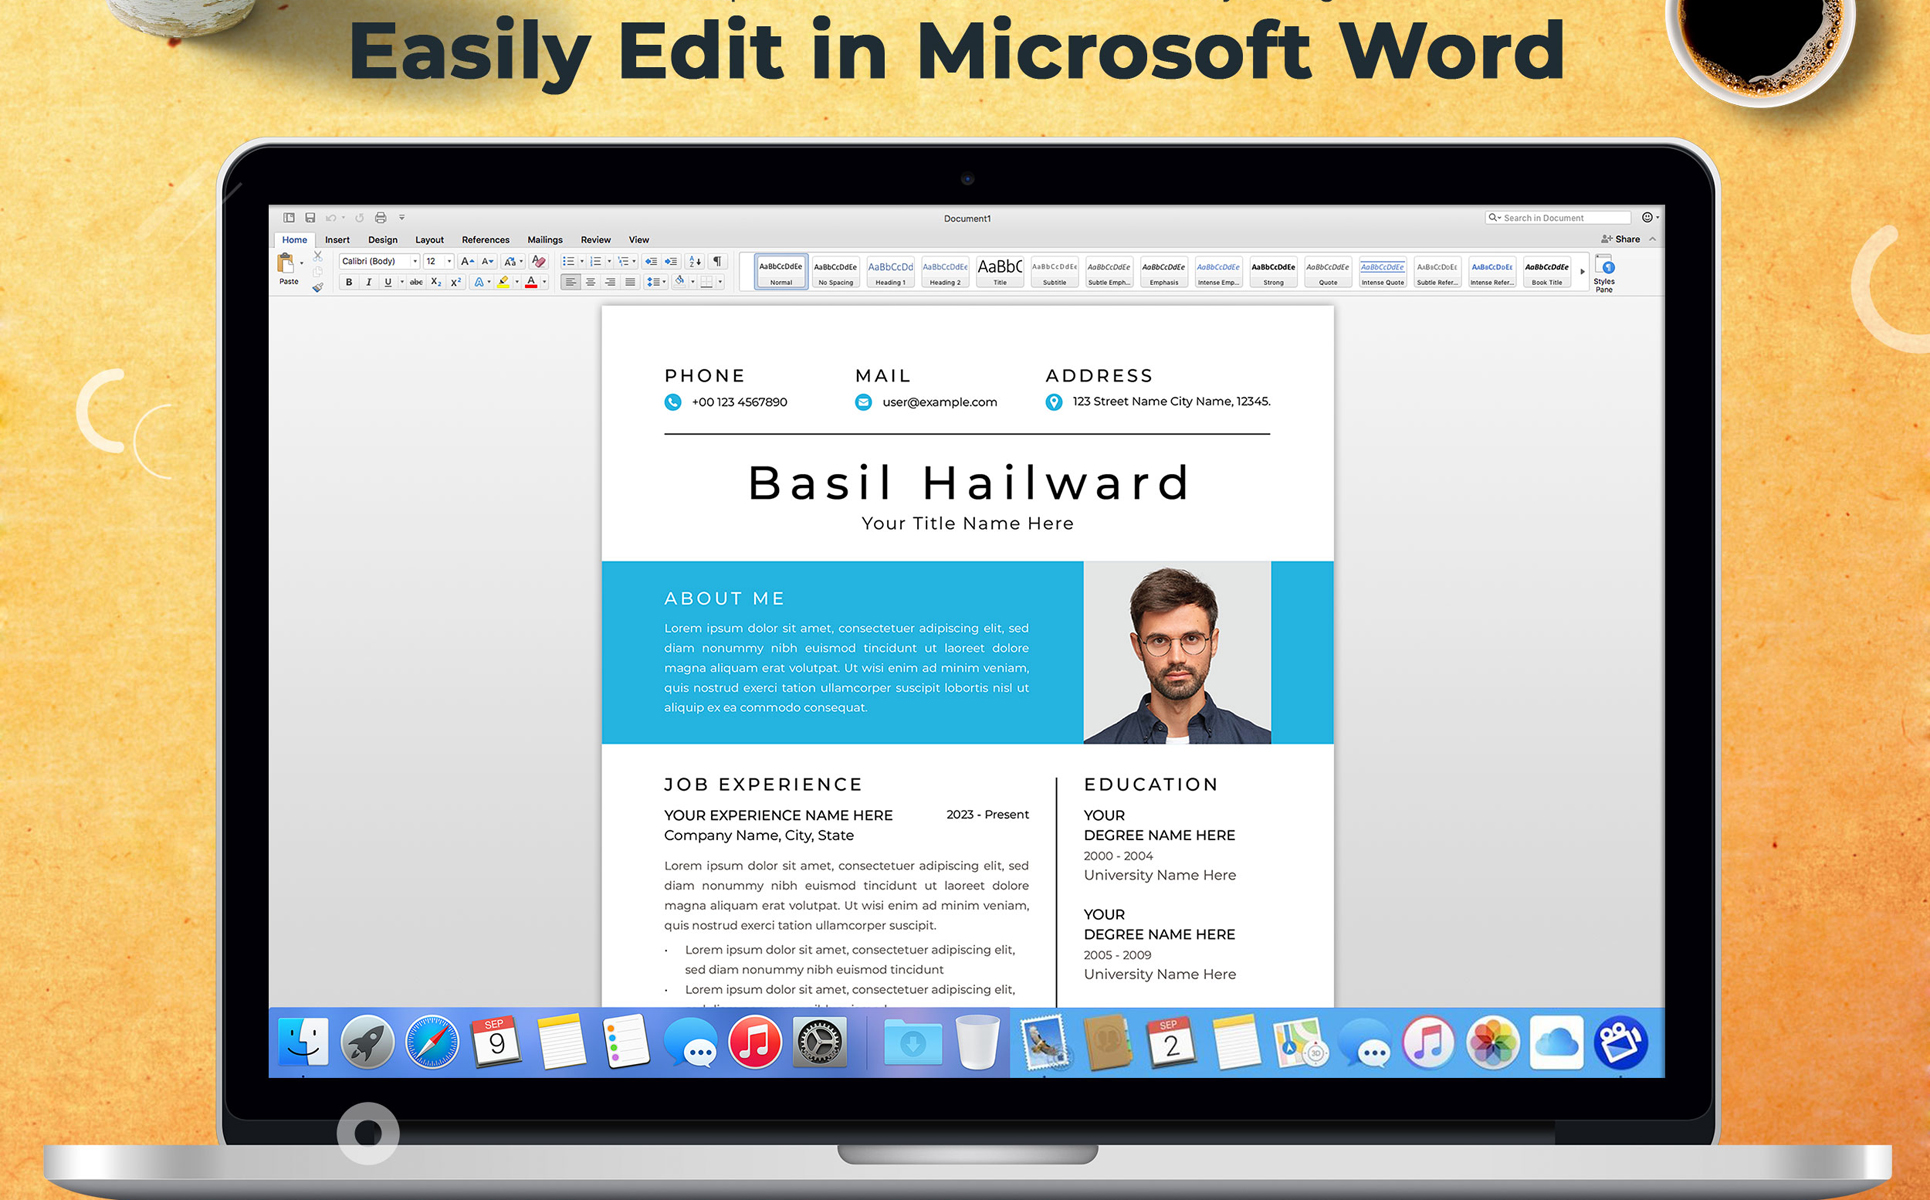Click the Paste clipboard icon

coord(286,264)
